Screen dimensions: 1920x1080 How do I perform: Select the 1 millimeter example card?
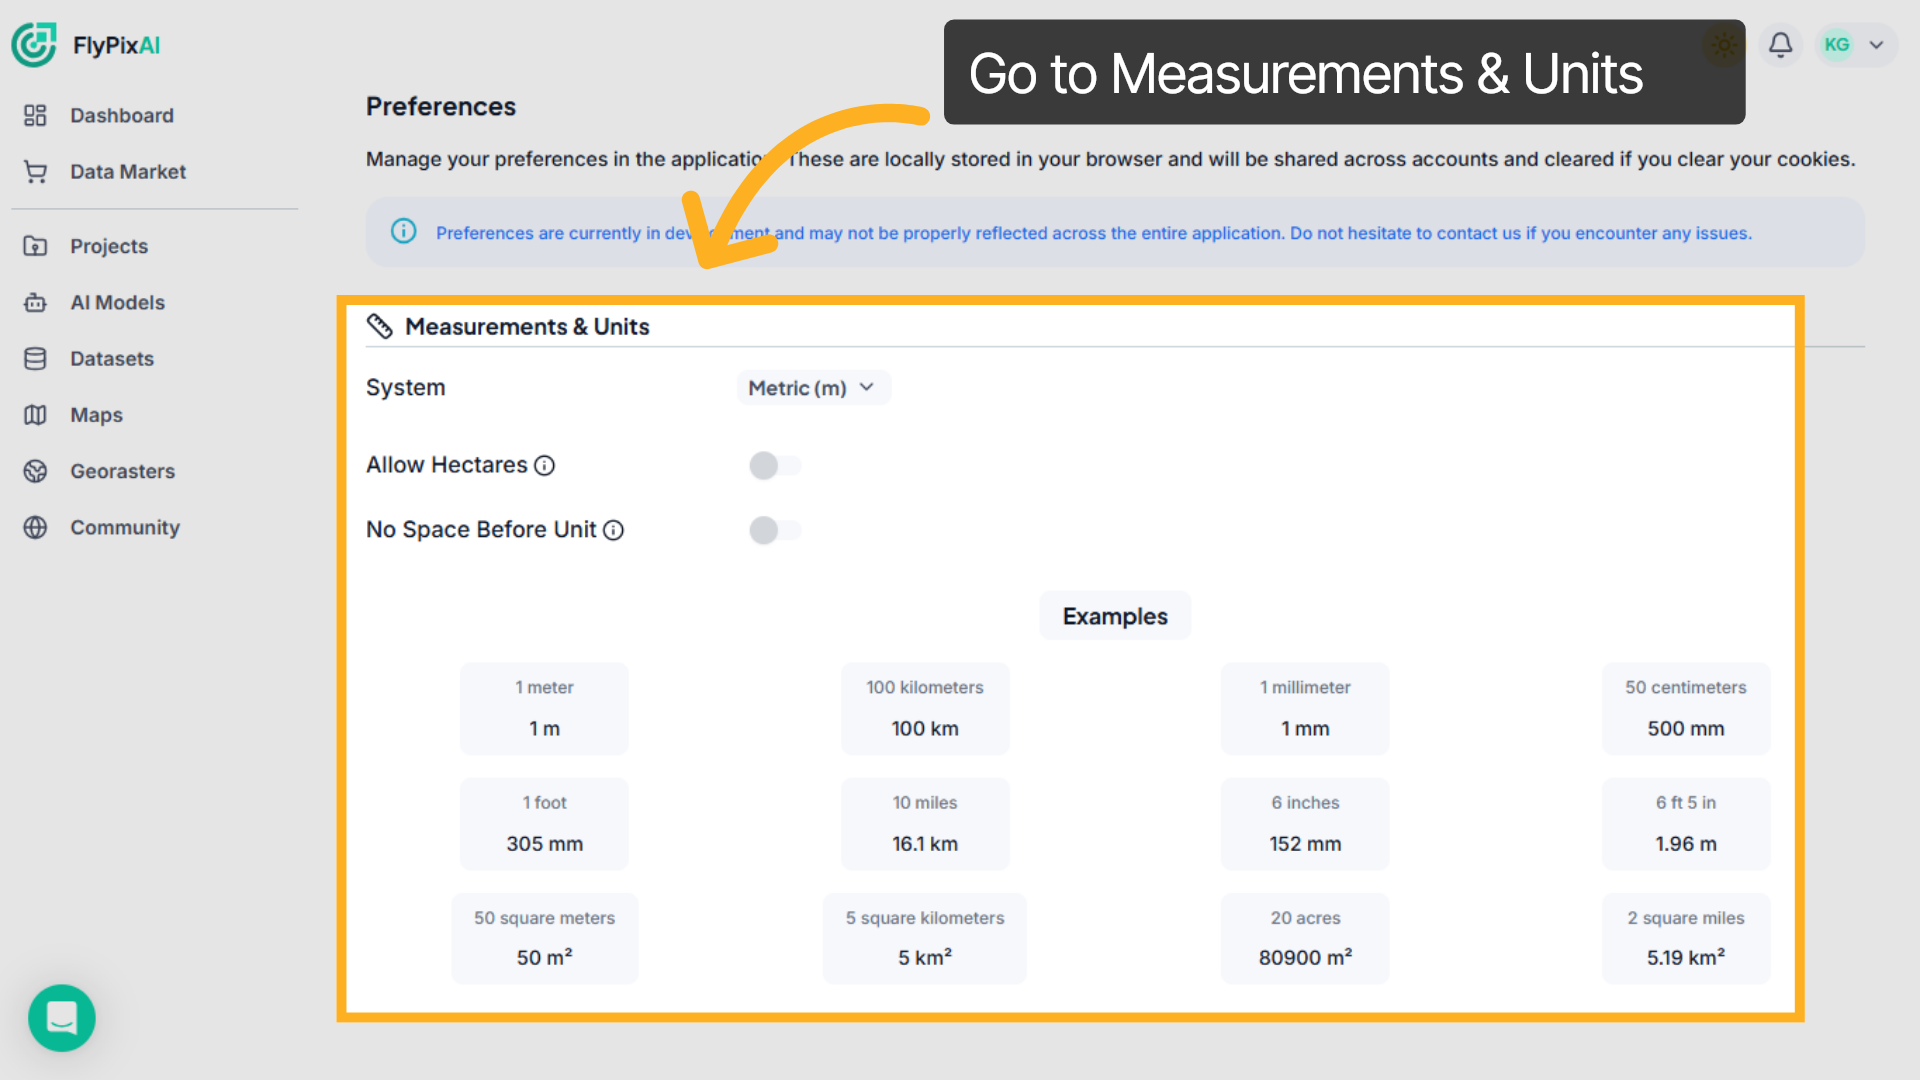coord(1305,709)
